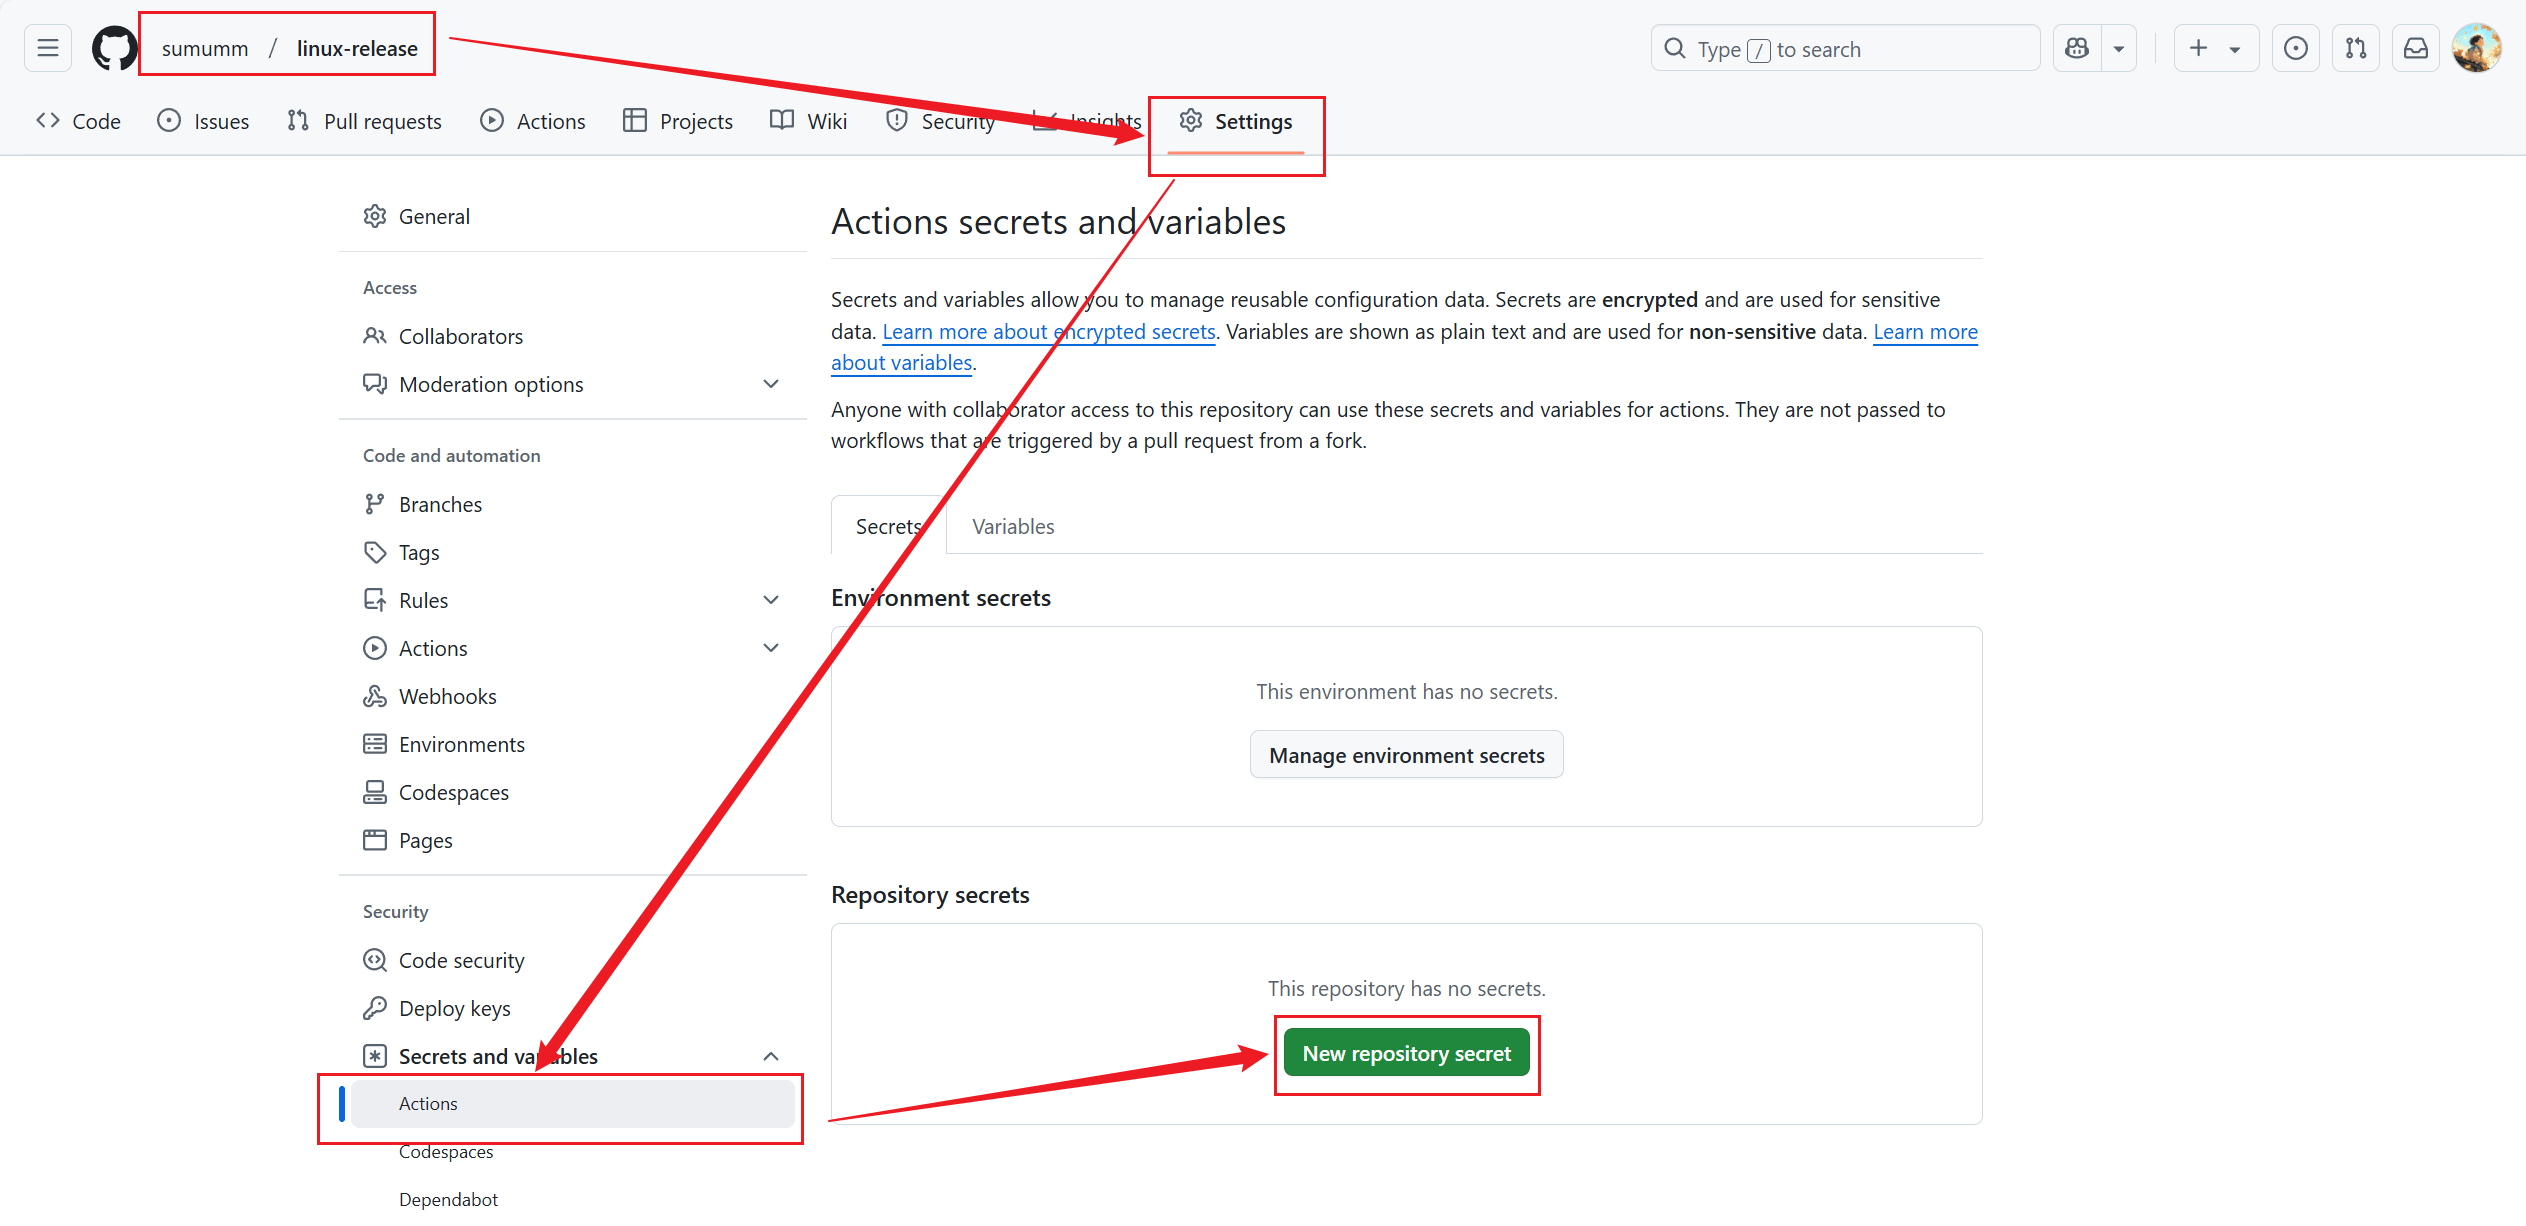Open the create new plus dropdown
Screen dimensions: 2526x1226
coord(2215,48)
